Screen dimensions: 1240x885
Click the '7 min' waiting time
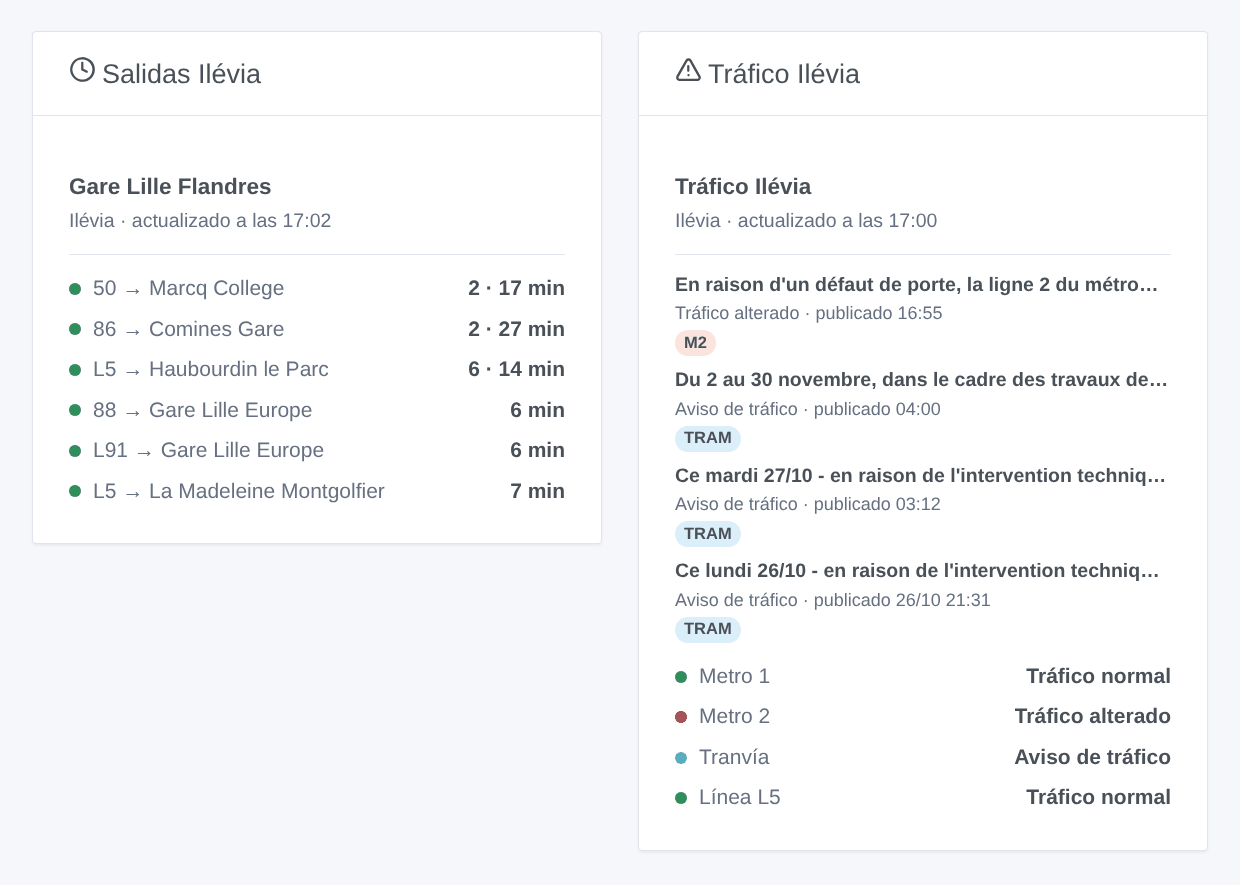coord(537,491)
